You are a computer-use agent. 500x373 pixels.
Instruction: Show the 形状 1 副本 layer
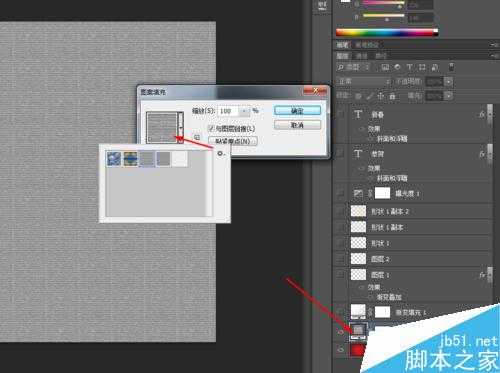tap(341, 227)
